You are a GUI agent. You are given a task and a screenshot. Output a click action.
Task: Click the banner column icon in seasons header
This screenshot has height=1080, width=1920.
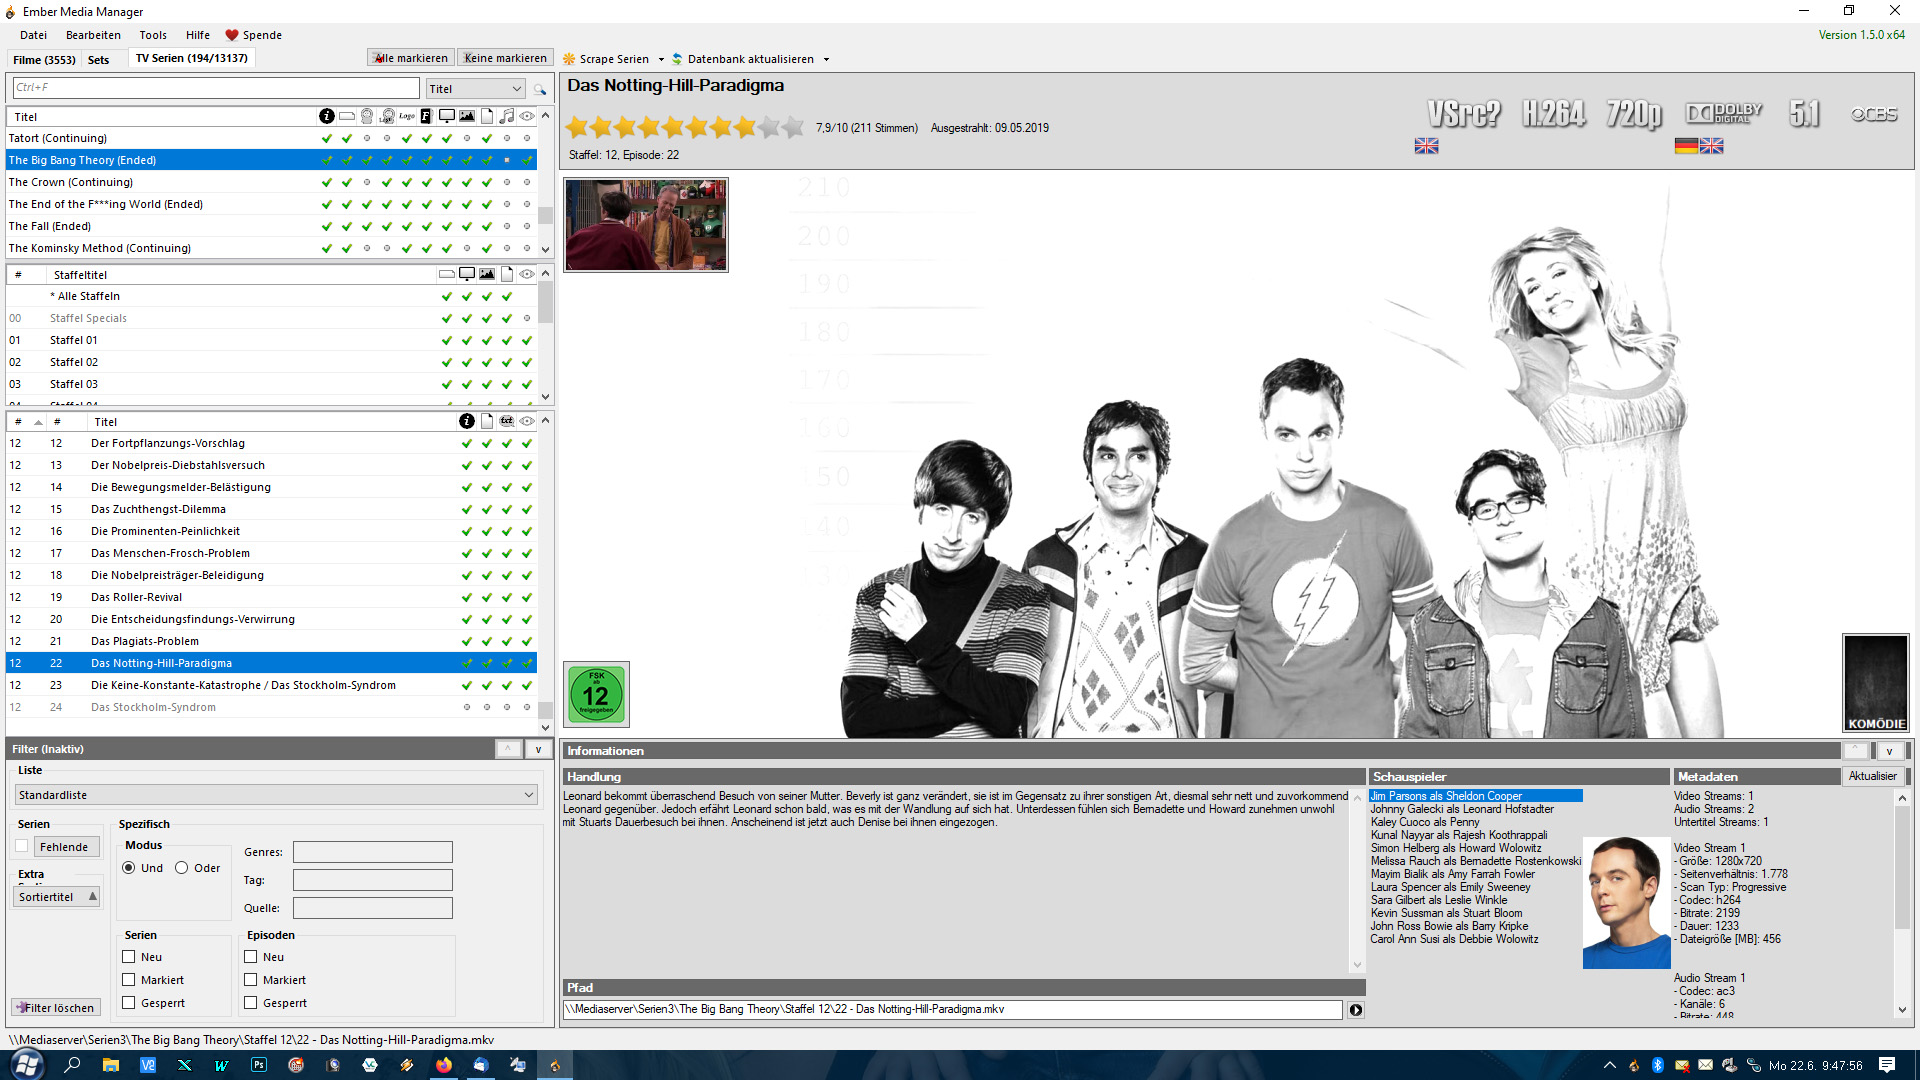pos(447,274)
